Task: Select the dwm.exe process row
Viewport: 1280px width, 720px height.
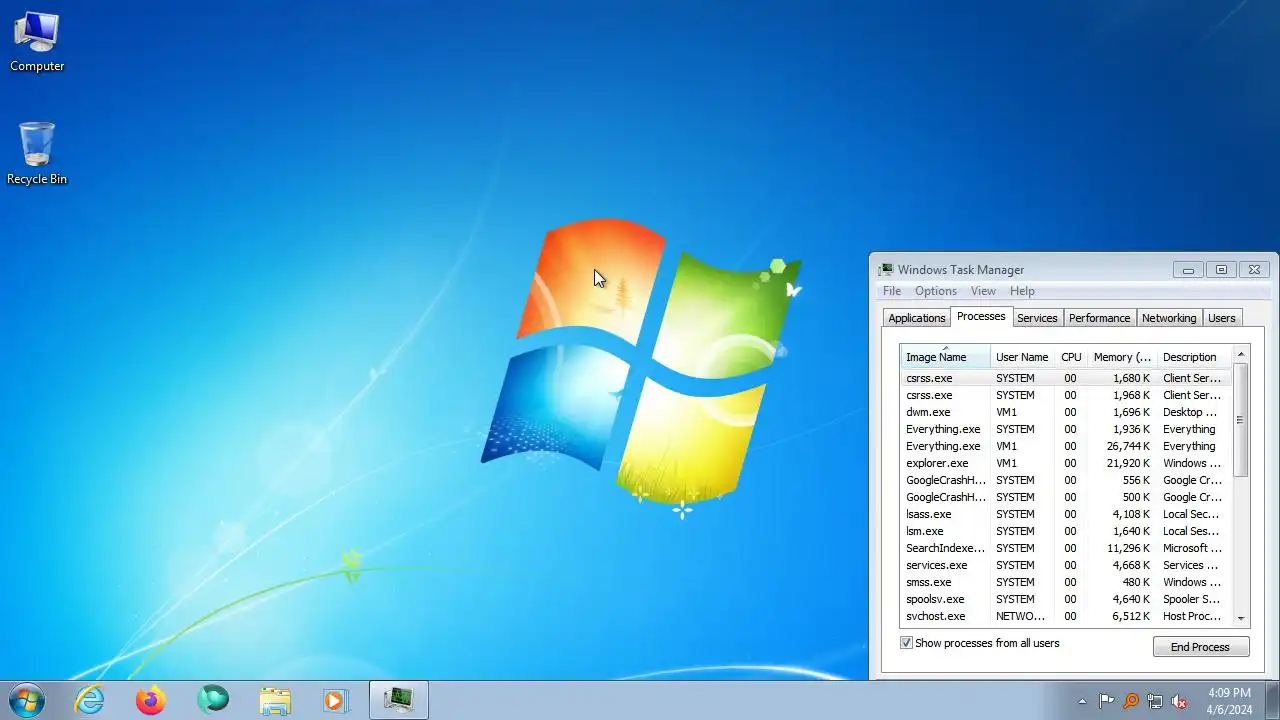Action: tap(1066, 412)
